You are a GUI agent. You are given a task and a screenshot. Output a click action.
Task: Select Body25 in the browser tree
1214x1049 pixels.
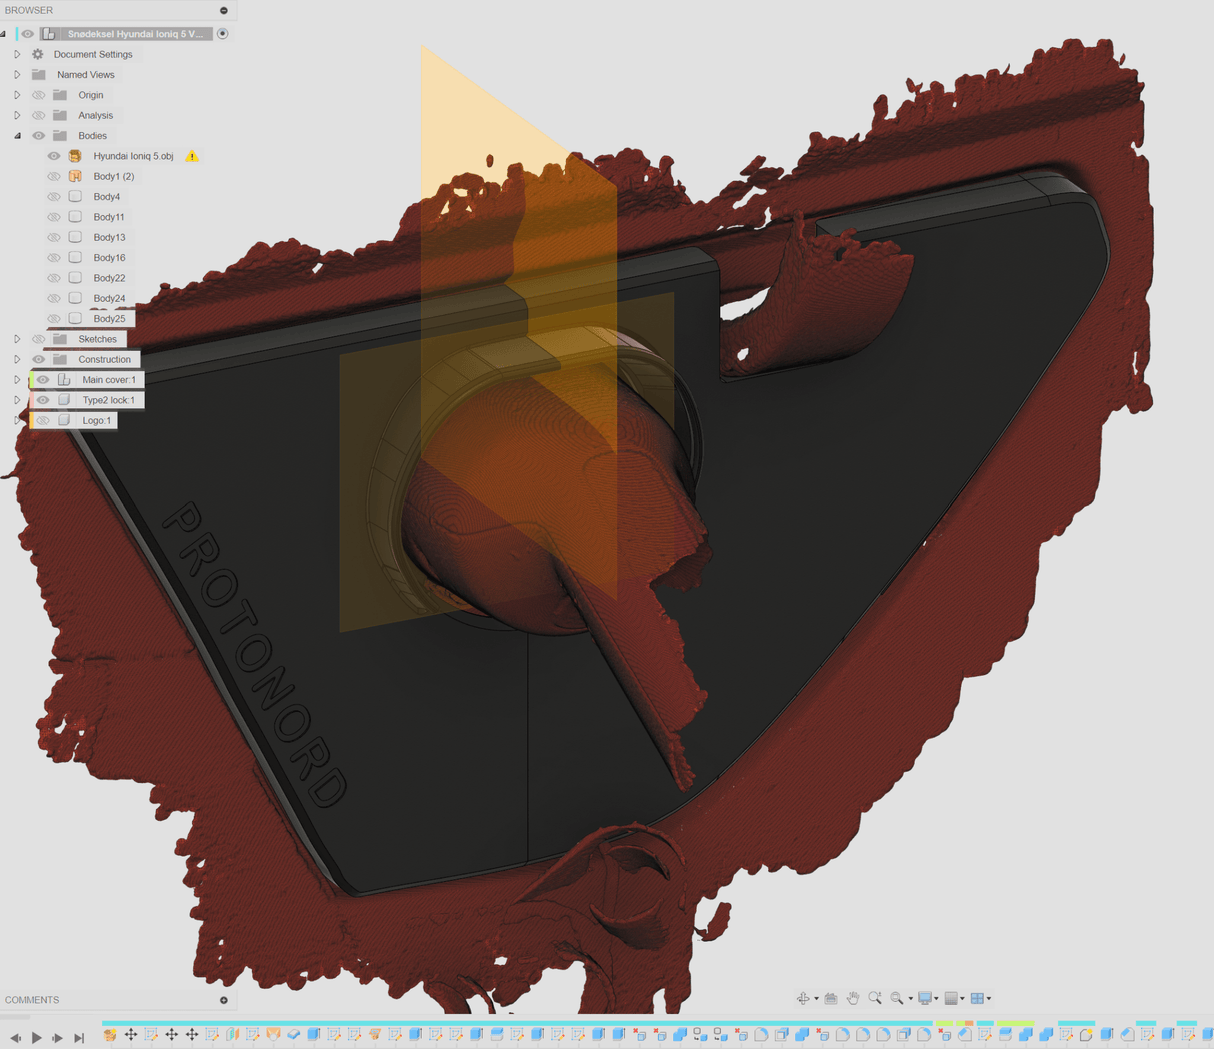pos(109,319)
